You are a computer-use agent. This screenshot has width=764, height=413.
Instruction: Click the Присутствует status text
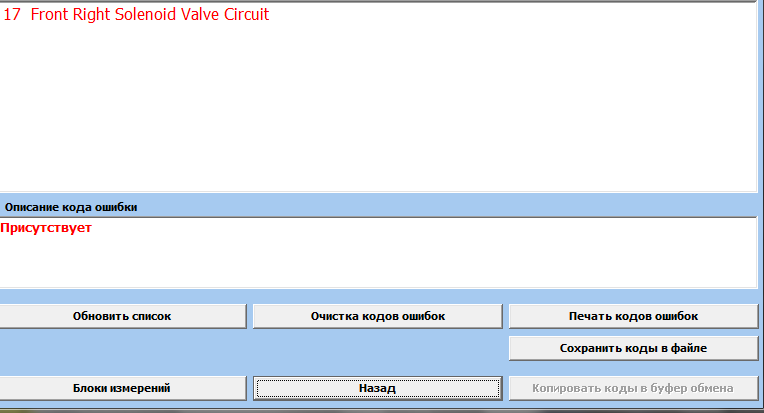(x=46, y=229)
